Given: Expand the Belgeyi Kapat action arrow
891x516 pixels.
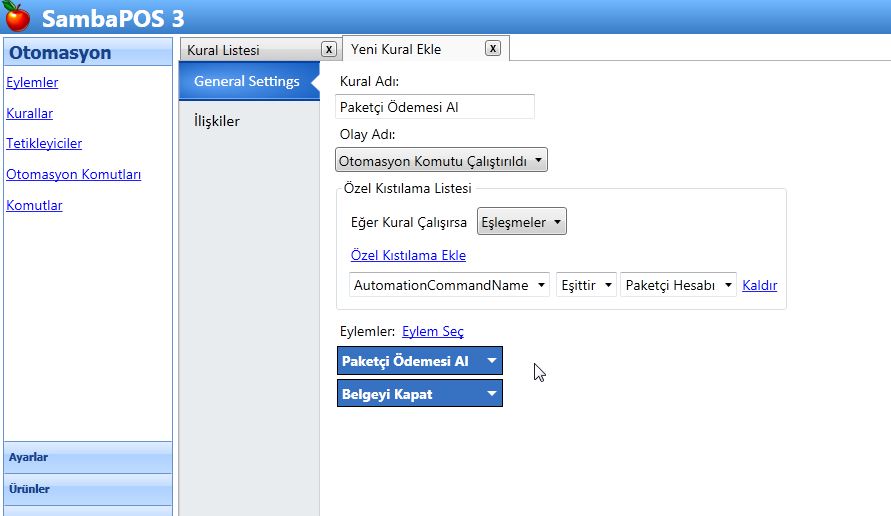Looking at the screenshot, I should [x=491, y=394].
